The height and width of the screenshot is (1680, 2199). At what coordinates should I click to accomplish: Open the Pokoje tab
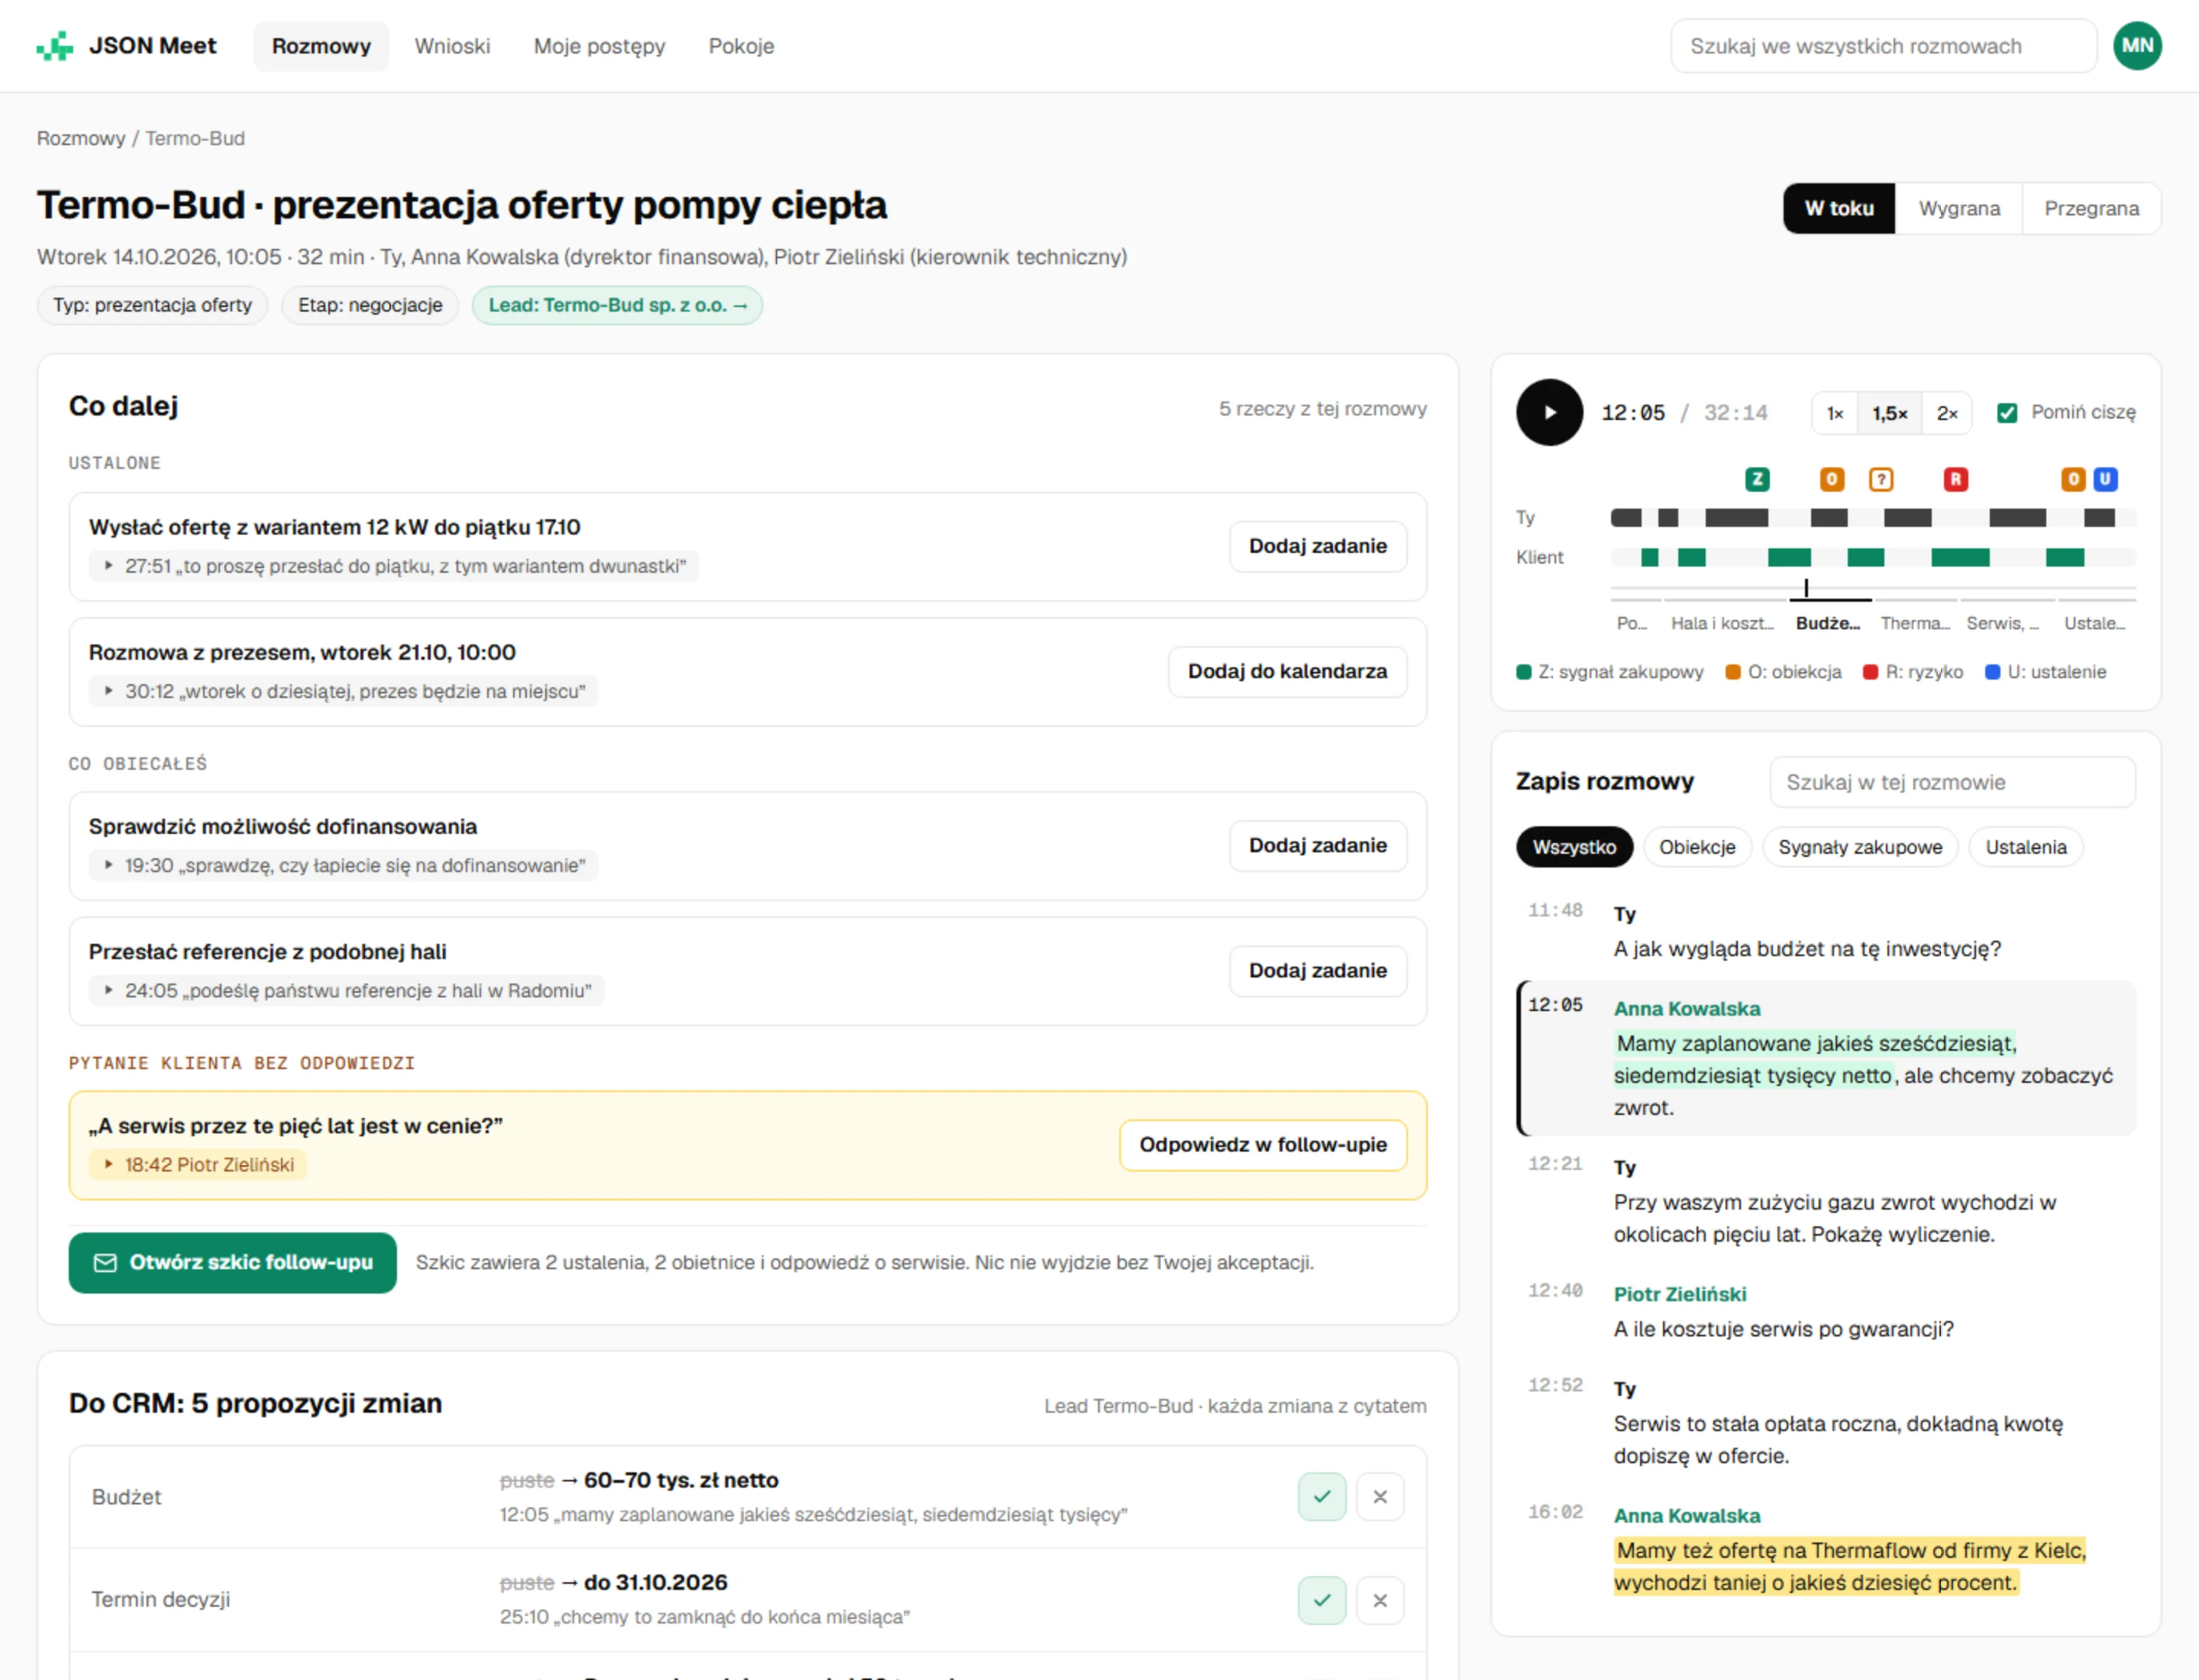click(741, 46)
